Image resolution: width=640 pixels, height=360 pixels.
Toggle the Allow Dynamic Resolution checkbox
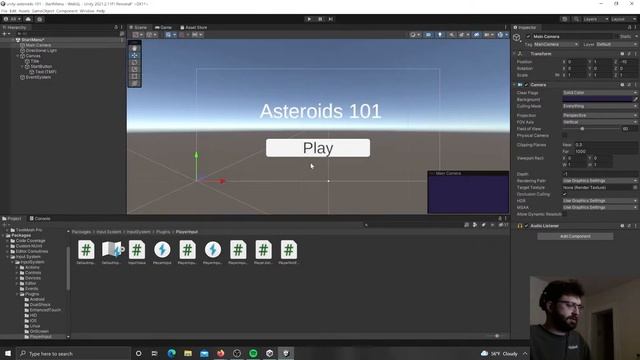tap(564, 214)
